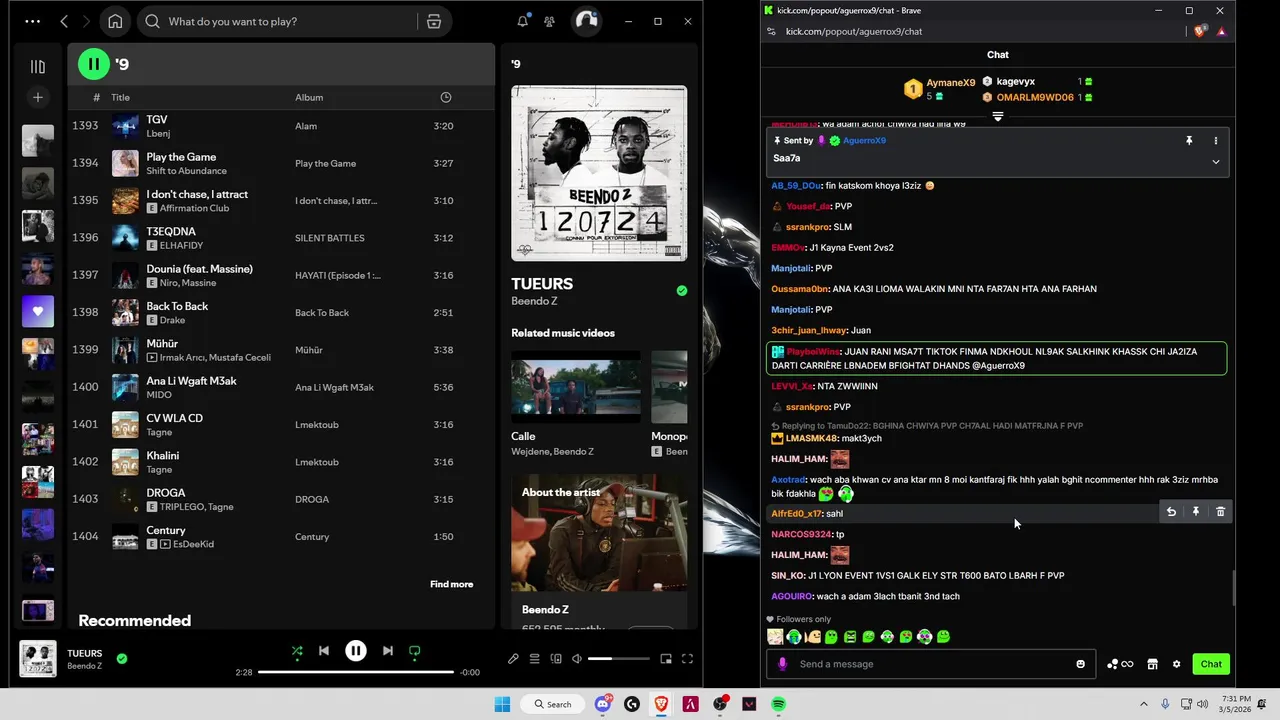
Task: Seek in the song progress bar
Action: (356, 672)
